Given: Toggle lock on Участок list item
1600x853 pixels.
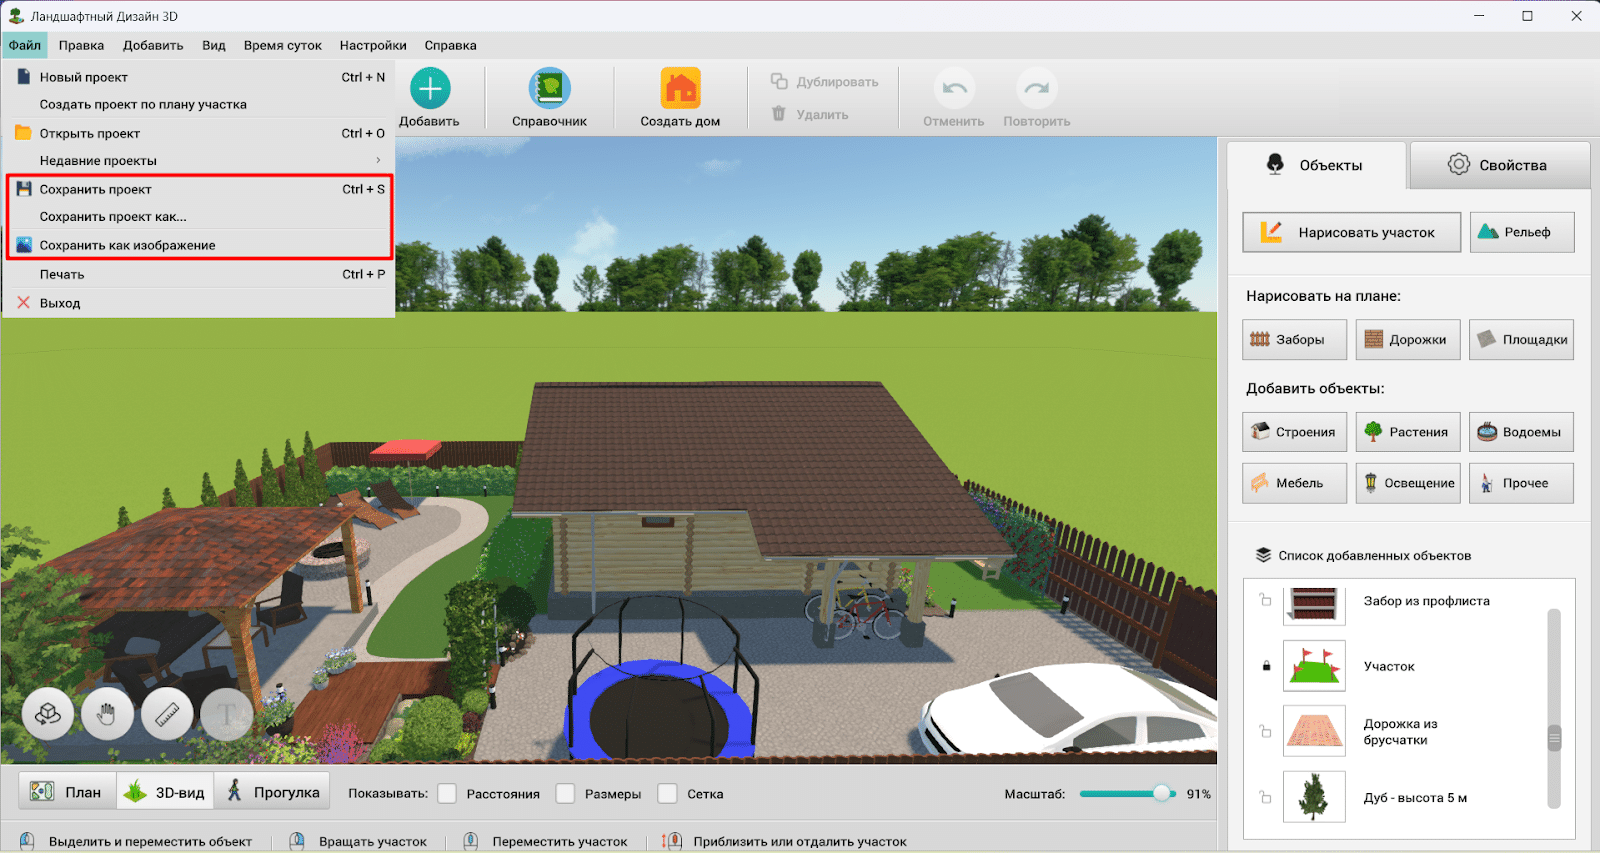Looking at the screenshot, I should (1266, 666).
